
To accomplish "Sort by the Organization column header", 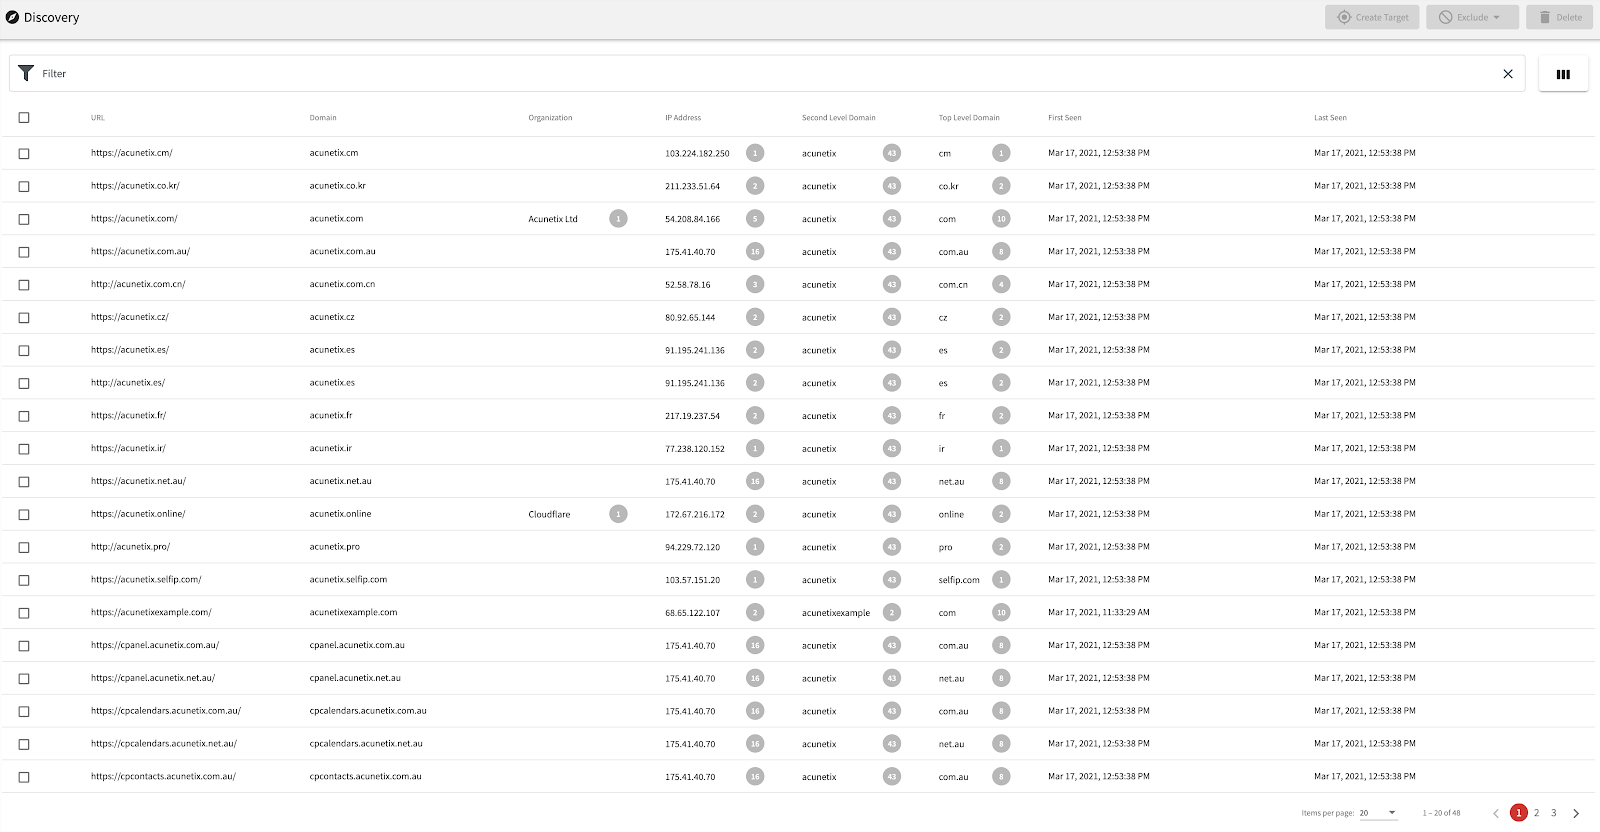I will tap(550, 118).
